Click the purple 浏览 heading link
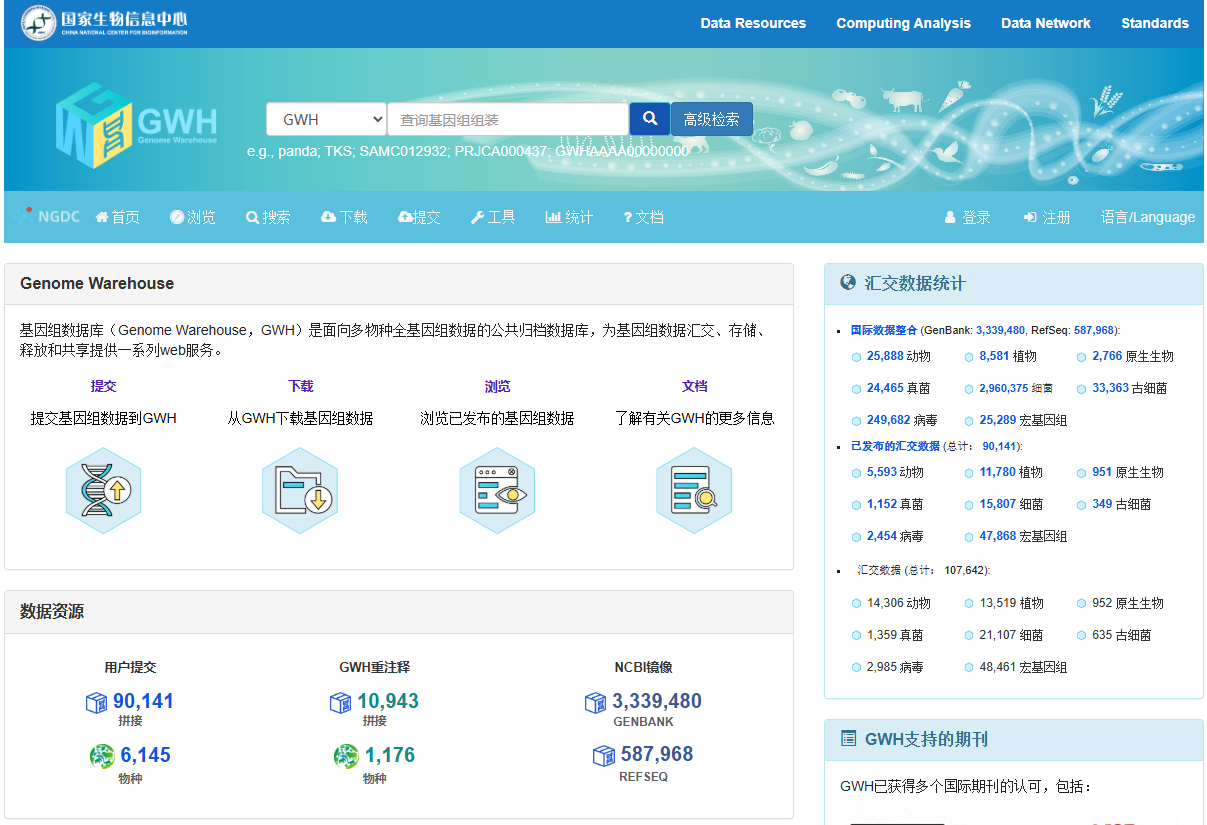1207x825 pixels. (x=497, y=386)
